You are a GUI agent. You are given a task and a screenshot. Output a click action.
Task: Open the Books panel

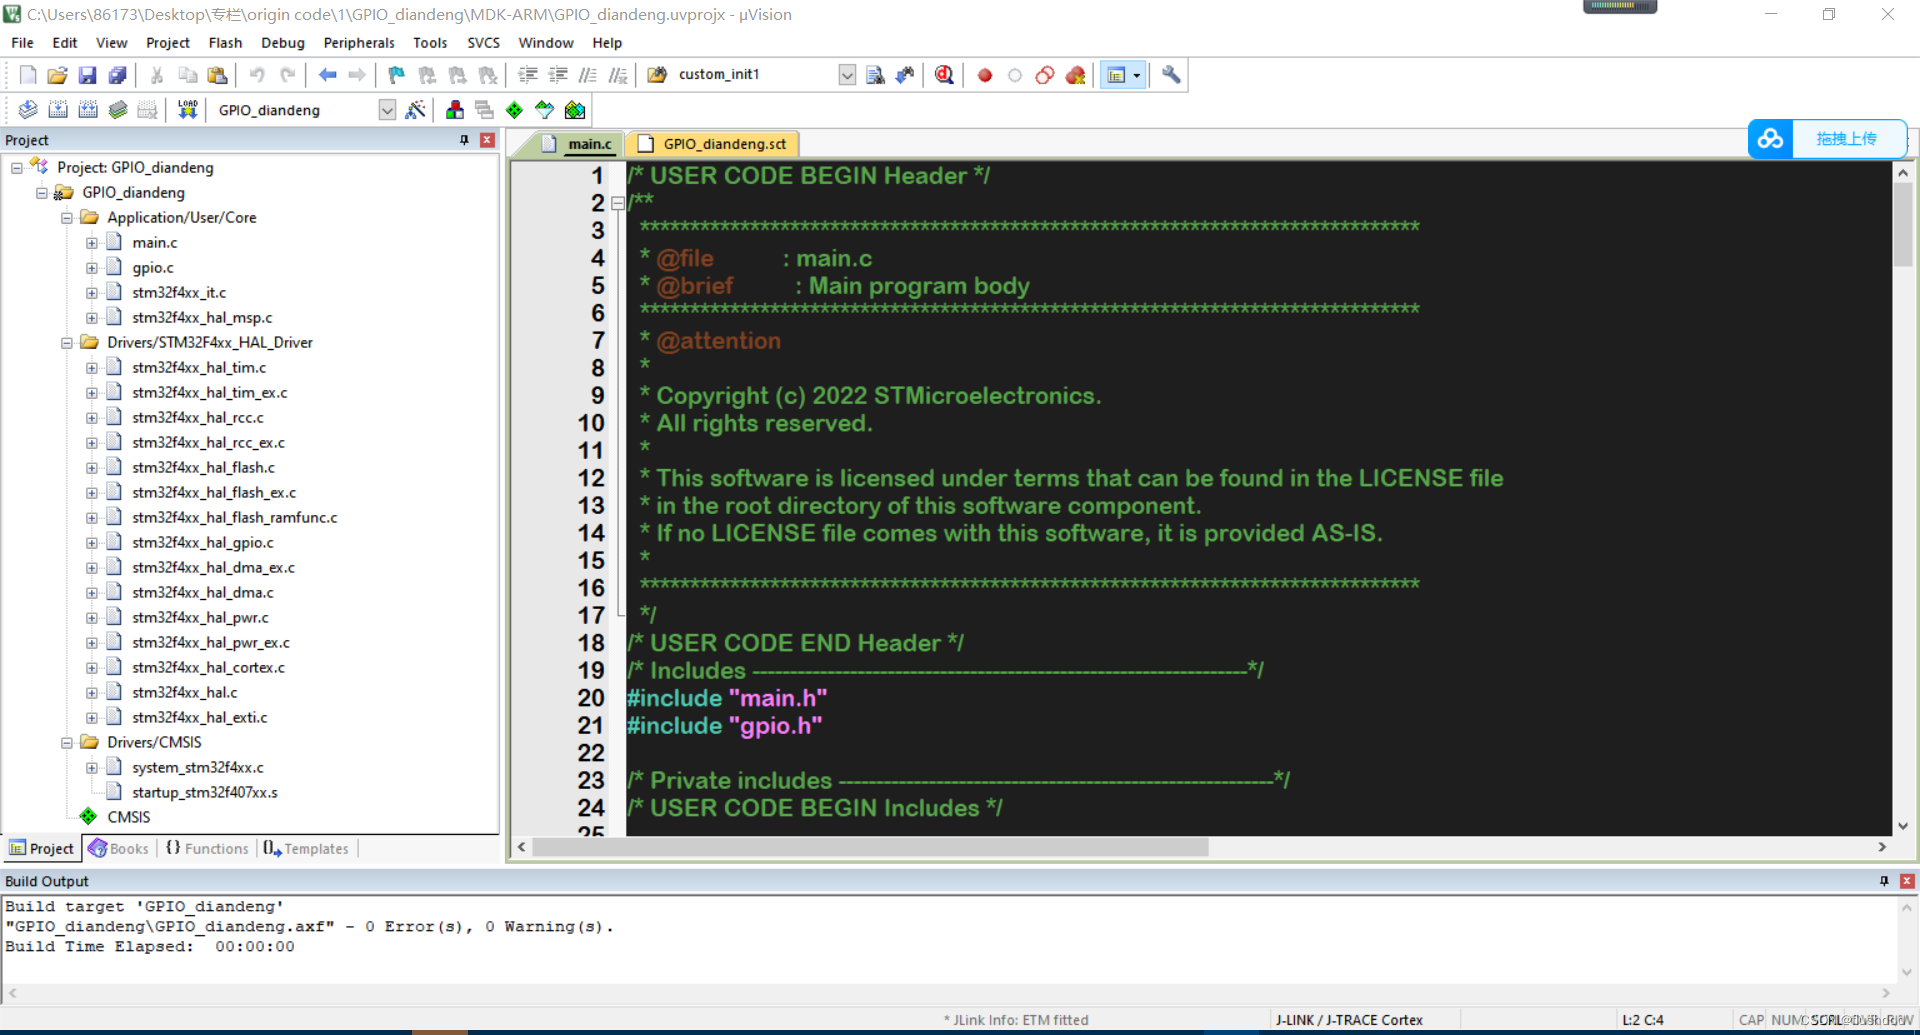(118, 848)
